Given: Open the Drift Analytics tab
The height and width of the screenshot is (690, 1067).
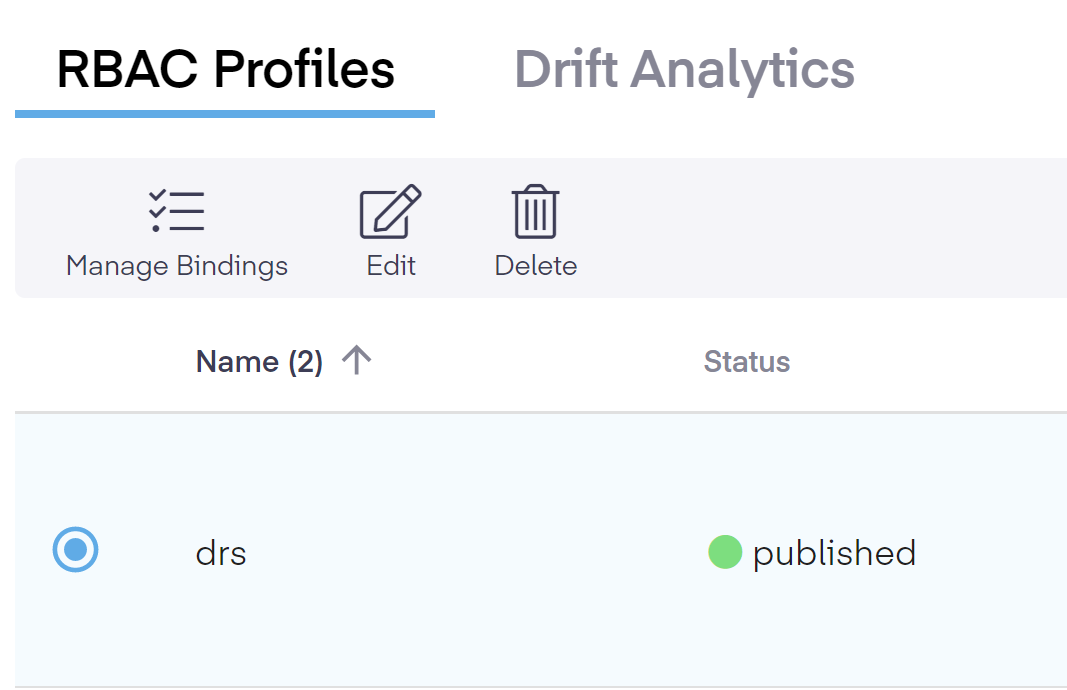Looking at the screenshot, I should (x=684, y=70).
